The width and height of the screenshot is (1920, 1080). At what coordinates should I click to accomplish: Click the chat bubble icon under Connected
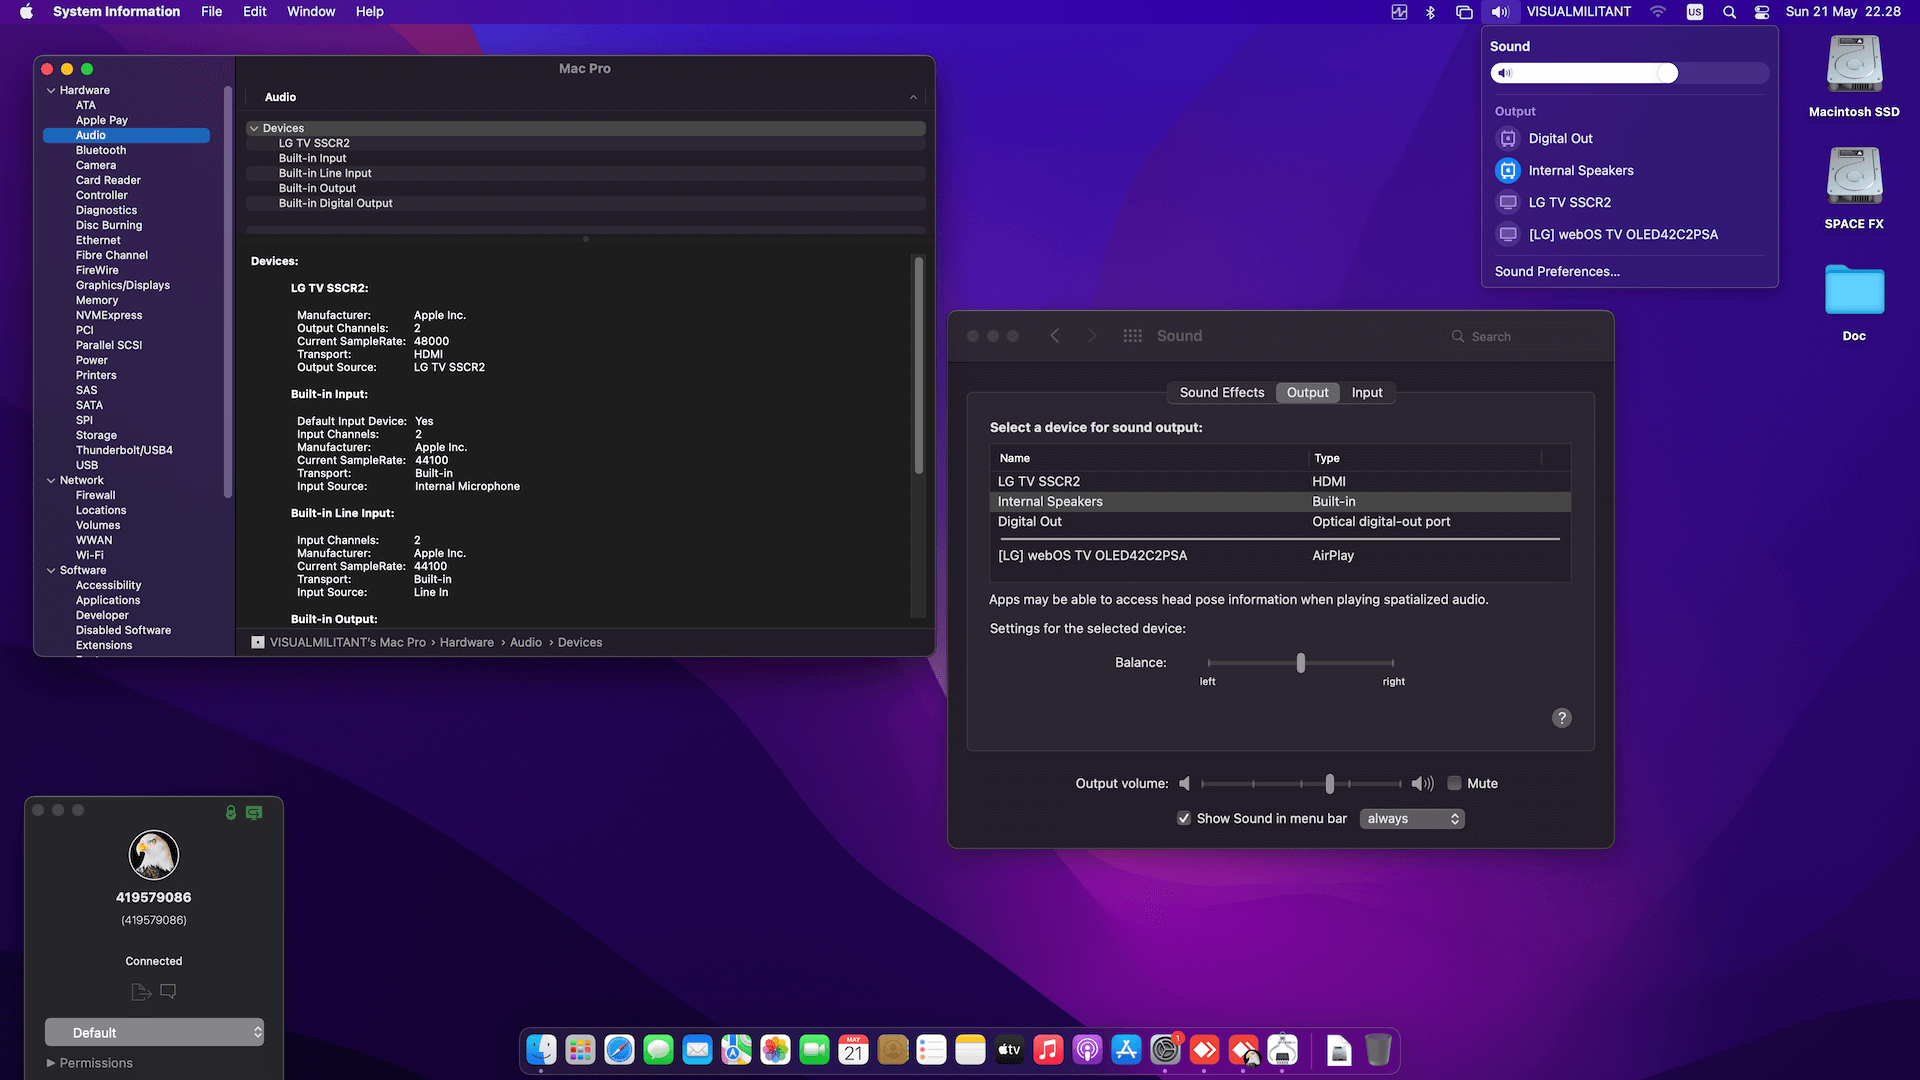(x=168, y=991)
